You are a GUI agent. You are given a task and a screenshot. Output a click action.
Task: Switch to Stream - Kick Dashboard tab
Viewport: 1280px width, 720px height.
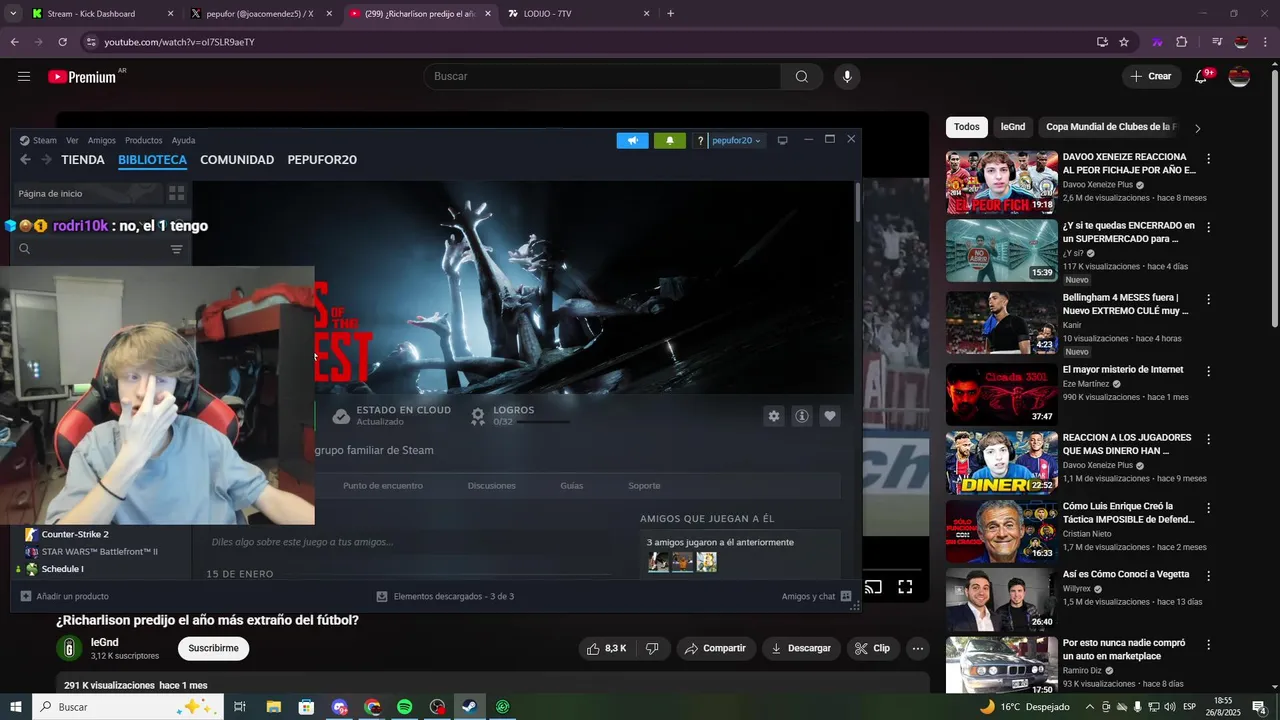coord(103,14)
